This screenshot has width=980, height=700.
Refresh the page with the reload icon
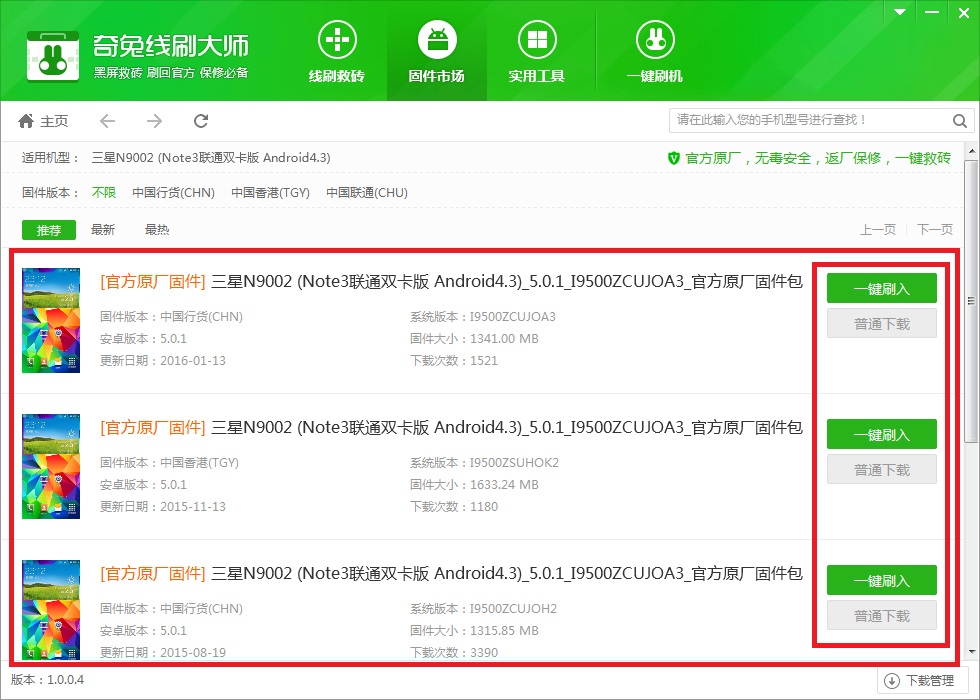(x=201, y=121)
